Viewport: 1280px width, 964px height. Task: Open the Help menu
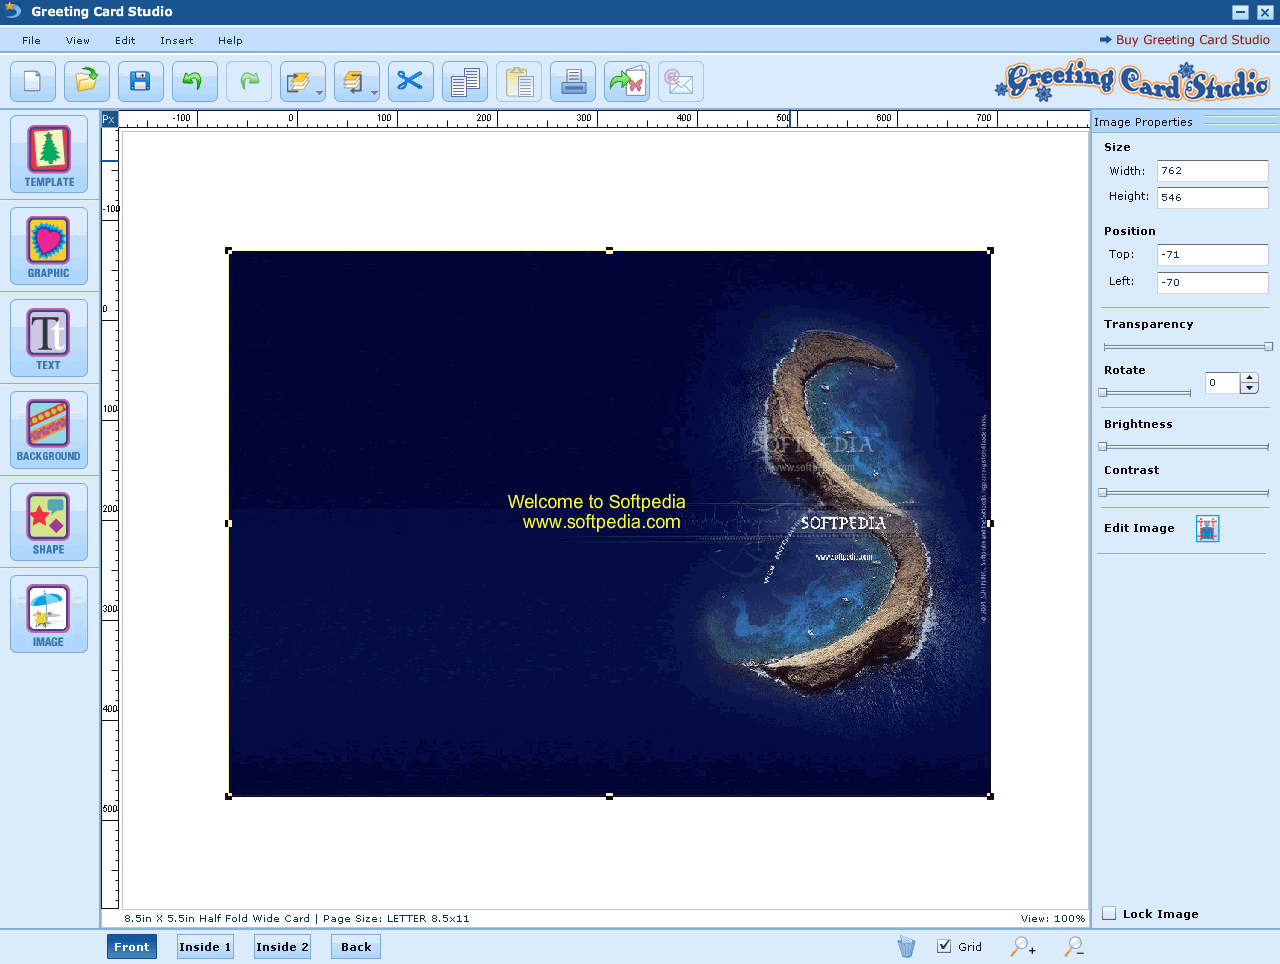tap(230, 41)
